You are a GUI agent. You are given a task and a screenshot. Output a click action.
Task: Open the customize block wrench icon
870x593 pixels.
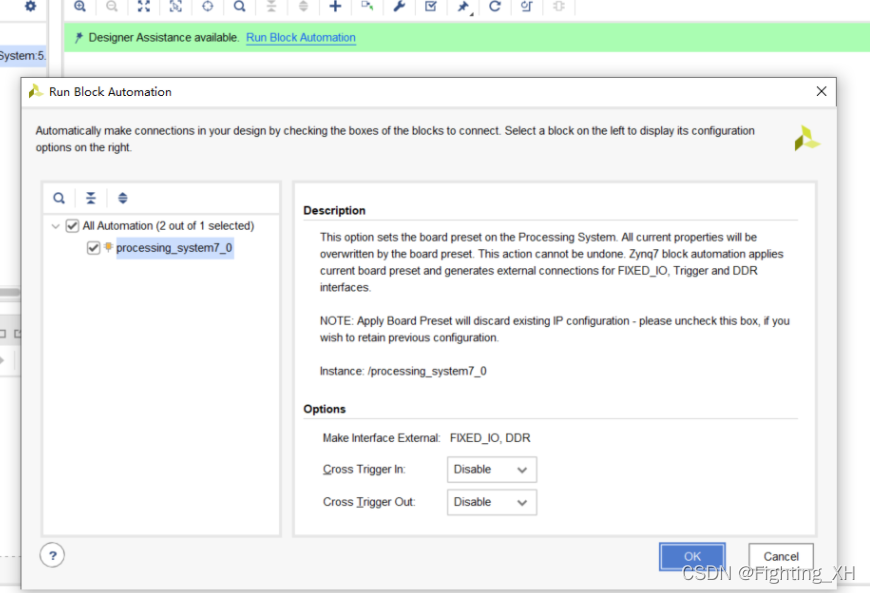pos(399,6)
